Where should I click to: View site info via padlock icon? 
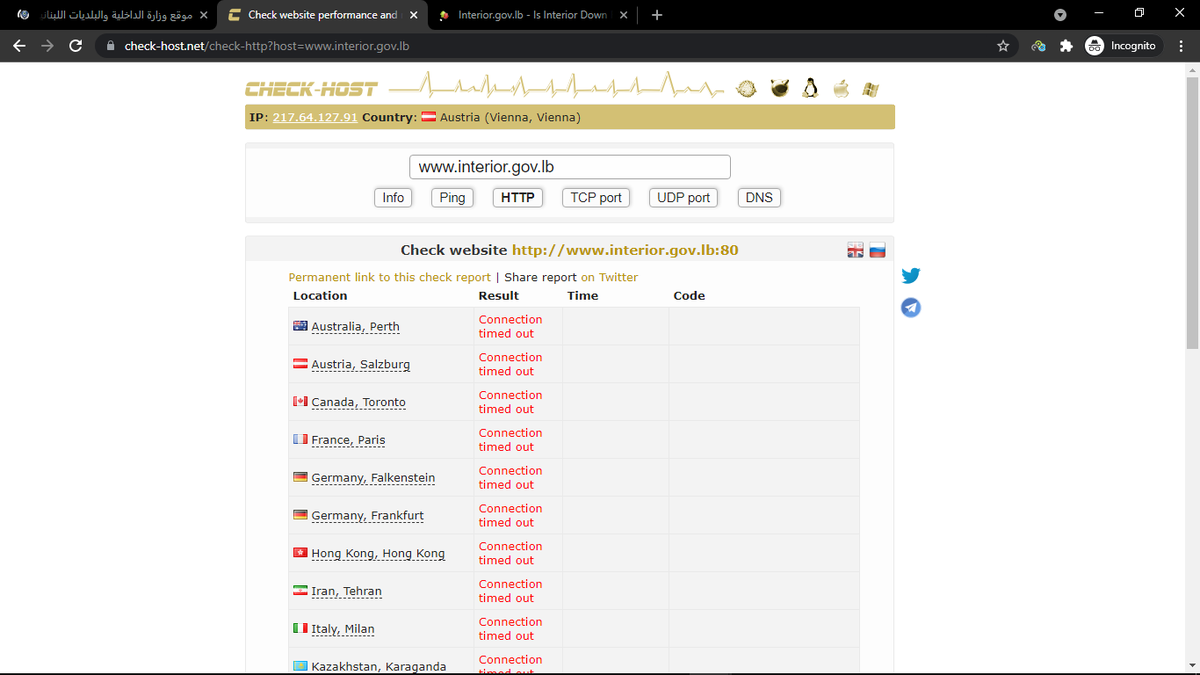[x=110, y=46]
